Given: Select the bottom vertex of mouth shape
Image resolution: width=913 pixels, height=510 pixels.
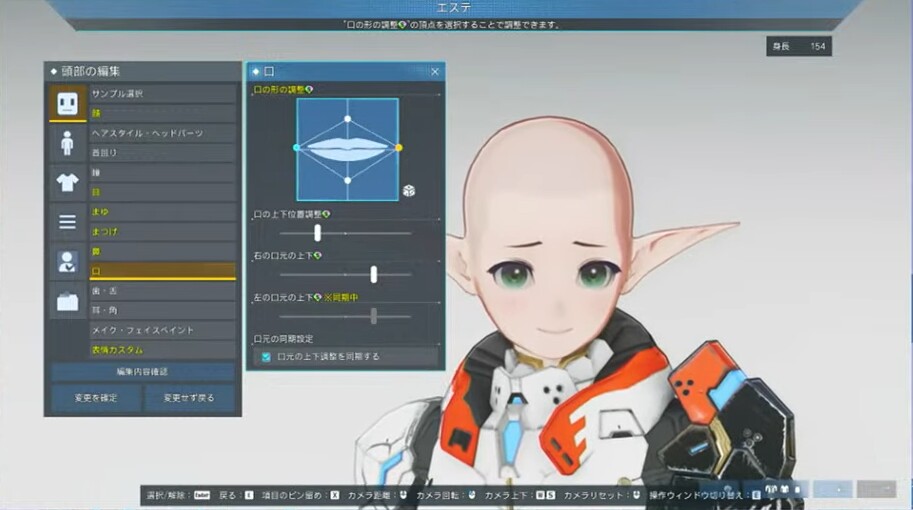Looking at the screenshot, I should click(x=348, y=180).
